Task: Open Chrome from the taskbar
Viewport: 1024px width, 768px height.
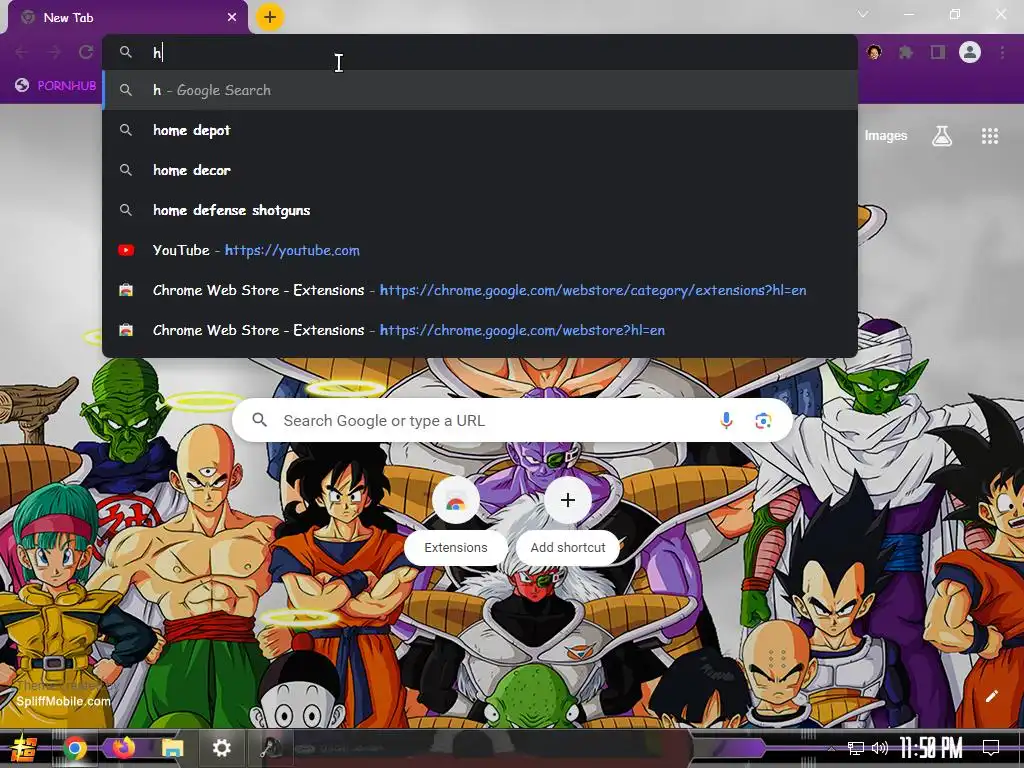Action: [75, 748]
